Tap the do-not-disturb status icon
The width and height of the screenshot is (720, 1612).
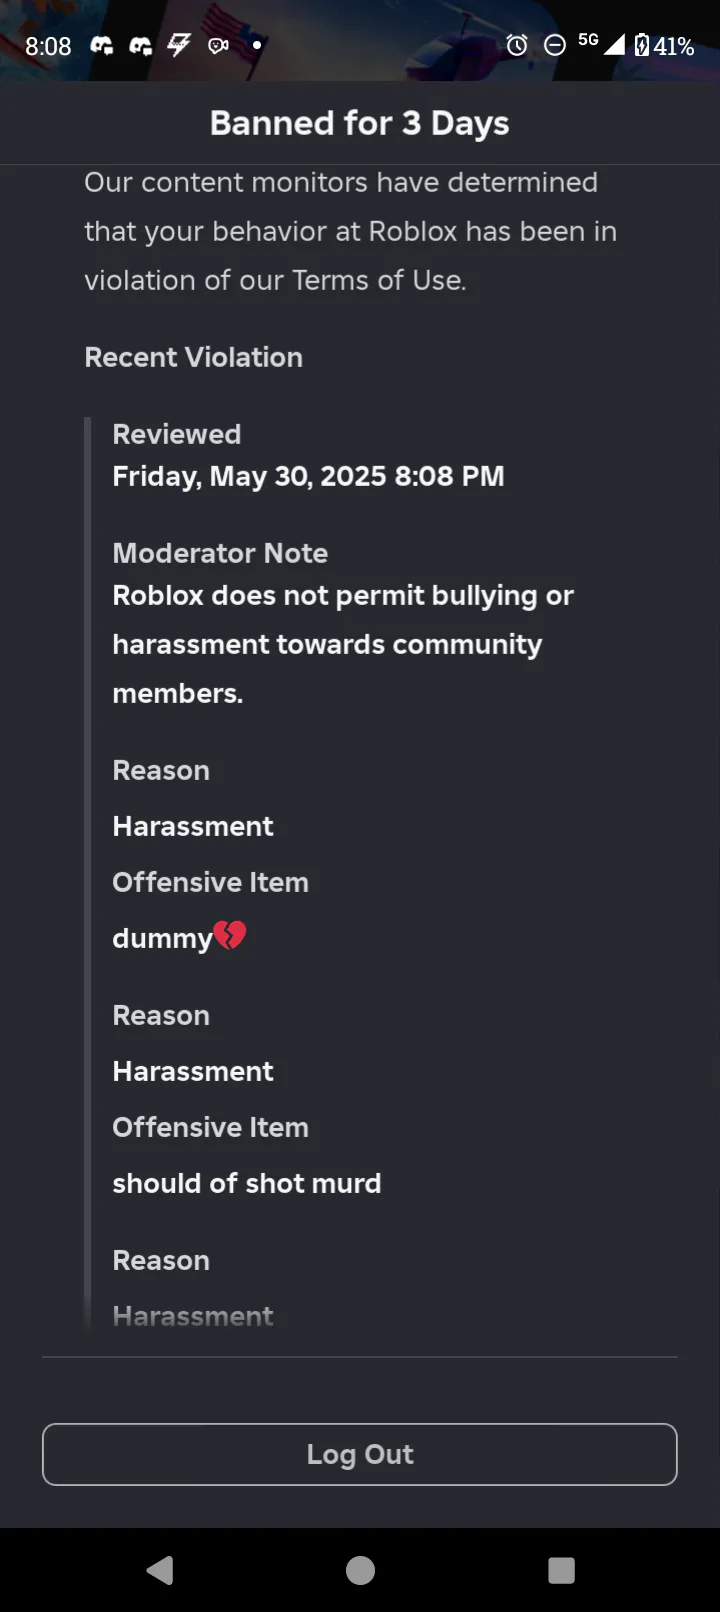554,45
